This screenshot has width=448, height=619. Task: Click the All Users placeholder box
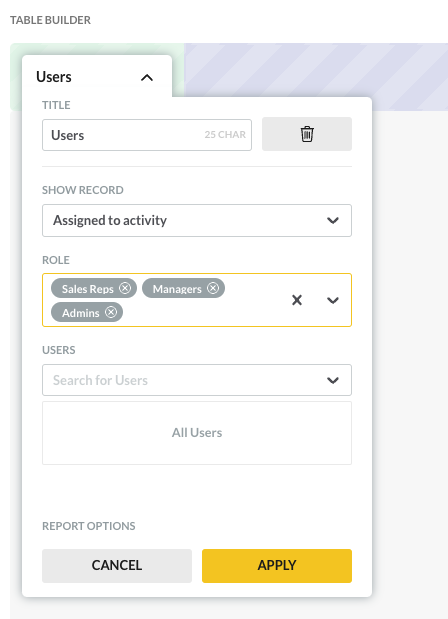(197, 433)
